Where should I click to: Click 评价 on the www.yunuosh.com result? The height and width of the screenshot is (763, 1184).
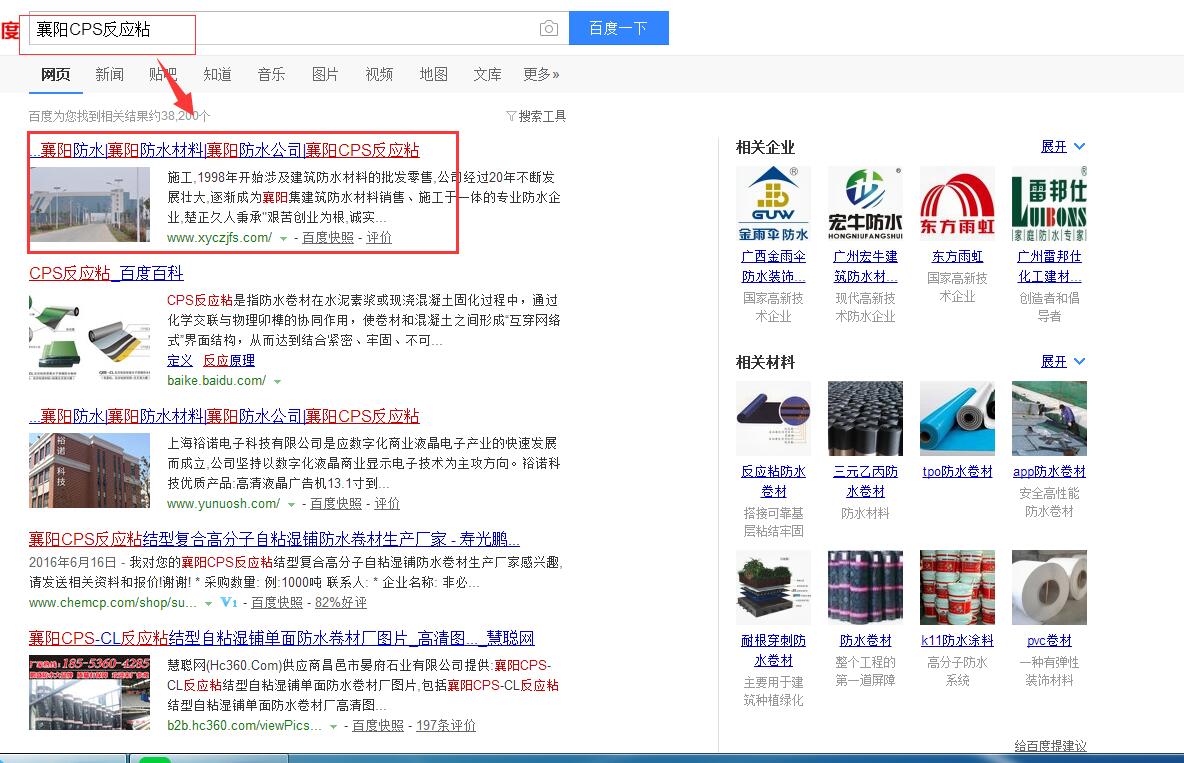(387, 503)
